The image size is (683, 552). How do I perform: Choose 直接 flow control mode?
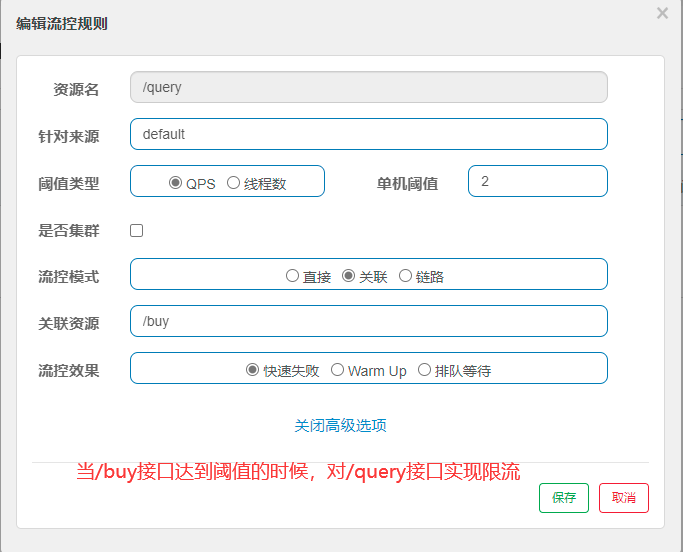[x=292, y=276]
